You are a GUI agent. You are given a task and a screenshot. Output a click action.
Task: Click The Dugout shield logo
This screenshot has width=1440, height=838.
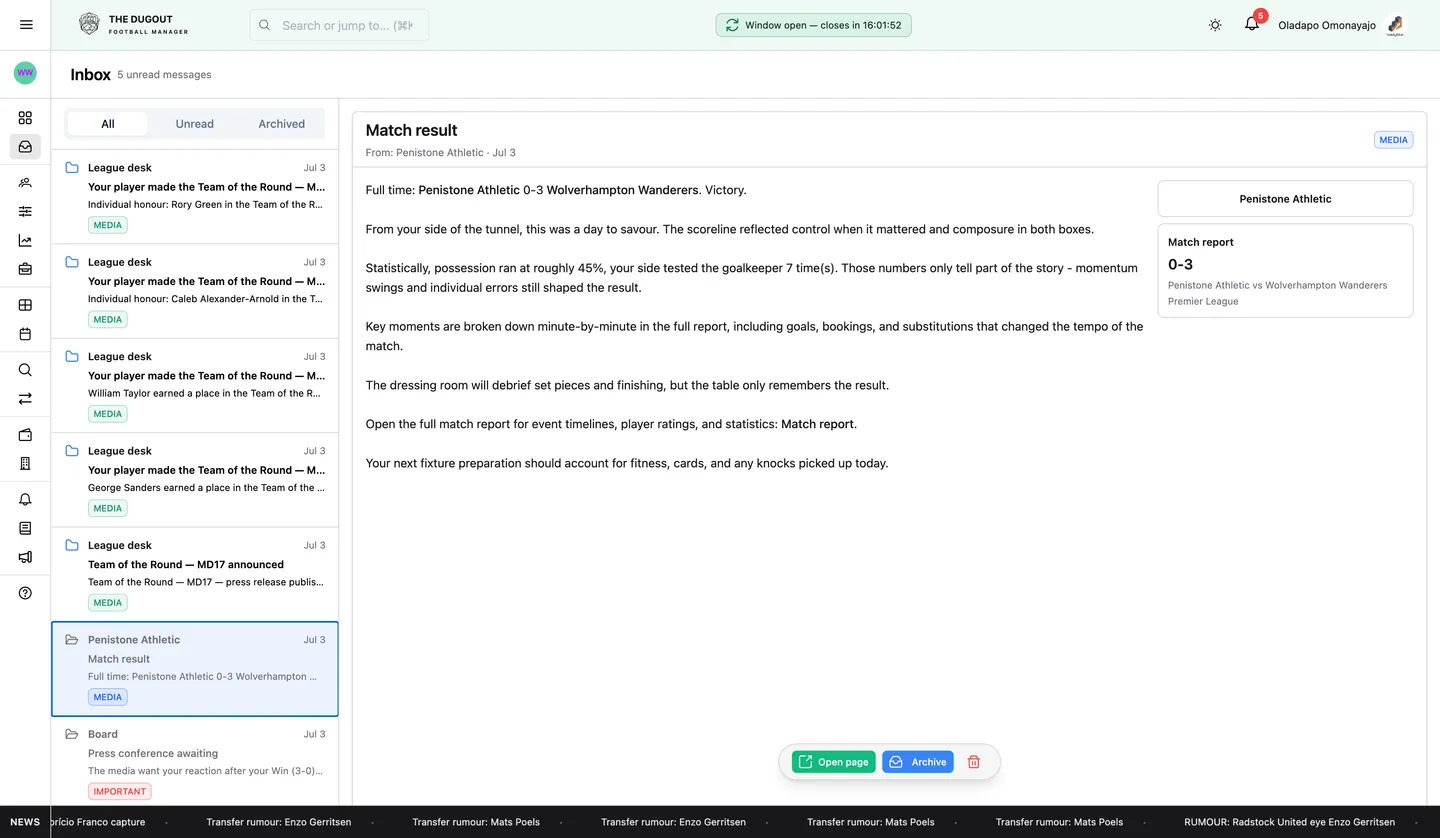[89, 25]
